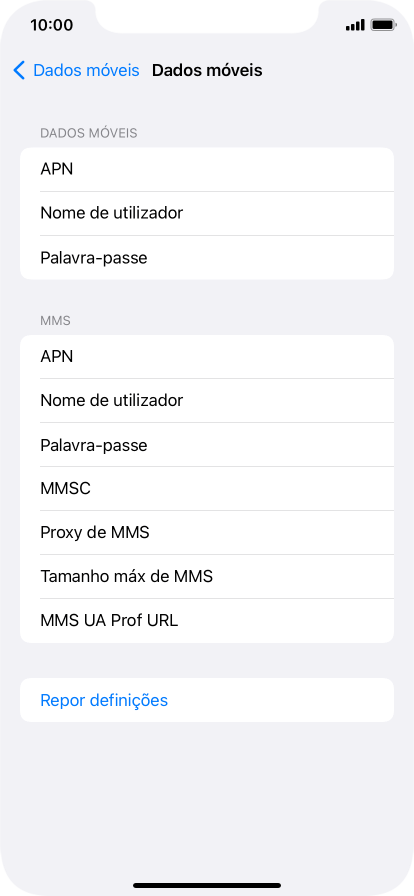Select the APN field under MMS
This screenshot has height=896, width=414.
coord(207,357)
